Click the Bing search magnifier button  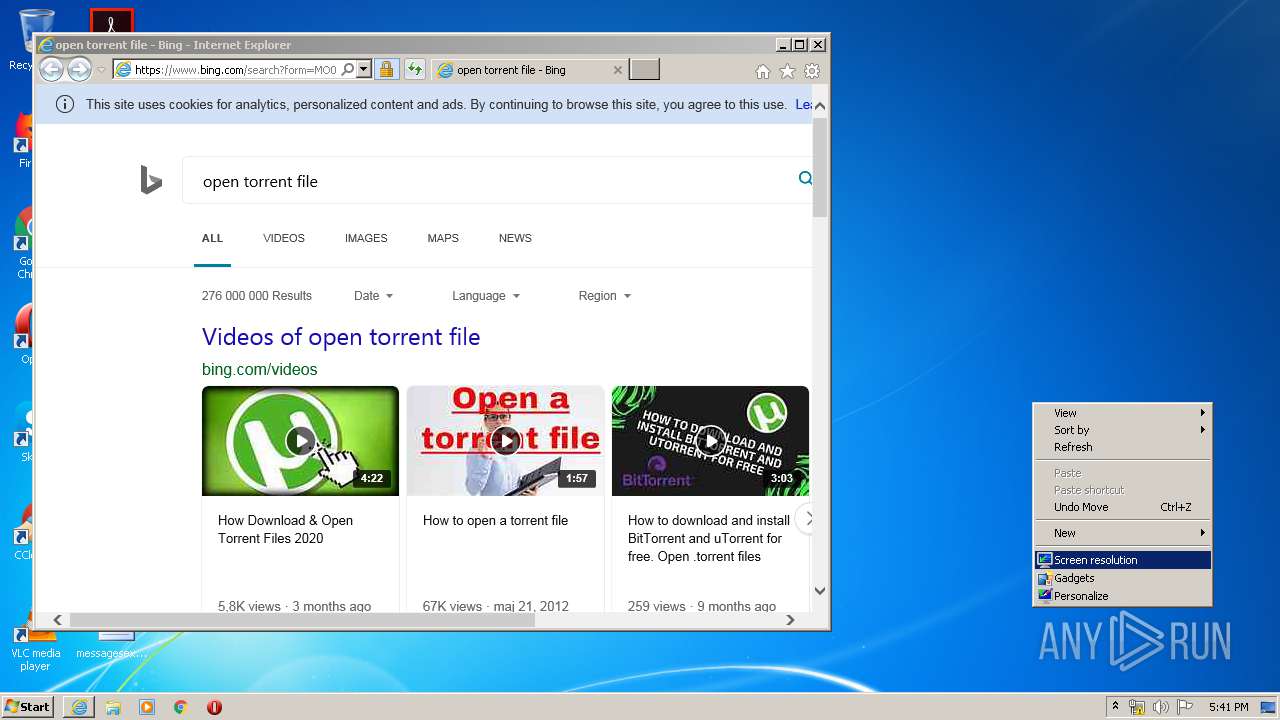click(805, 179)
